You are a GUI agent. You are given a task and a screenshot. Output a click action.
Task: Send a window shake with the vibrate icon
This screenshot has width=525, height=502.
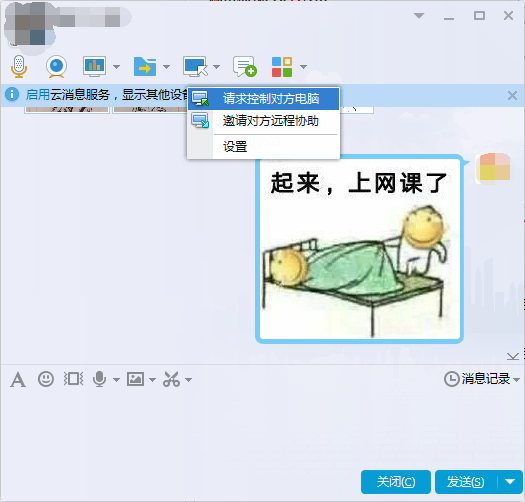tap(74, 379)
